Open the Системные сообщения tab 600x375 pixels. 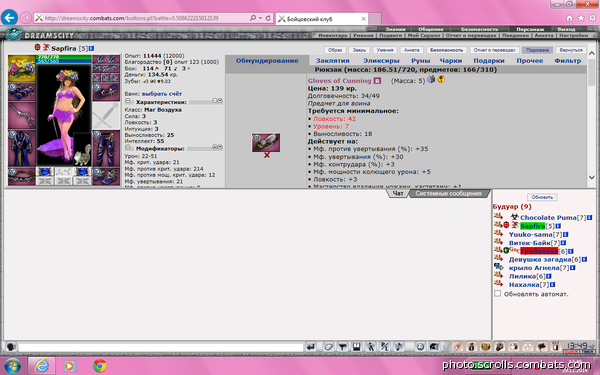click(448, 193)
